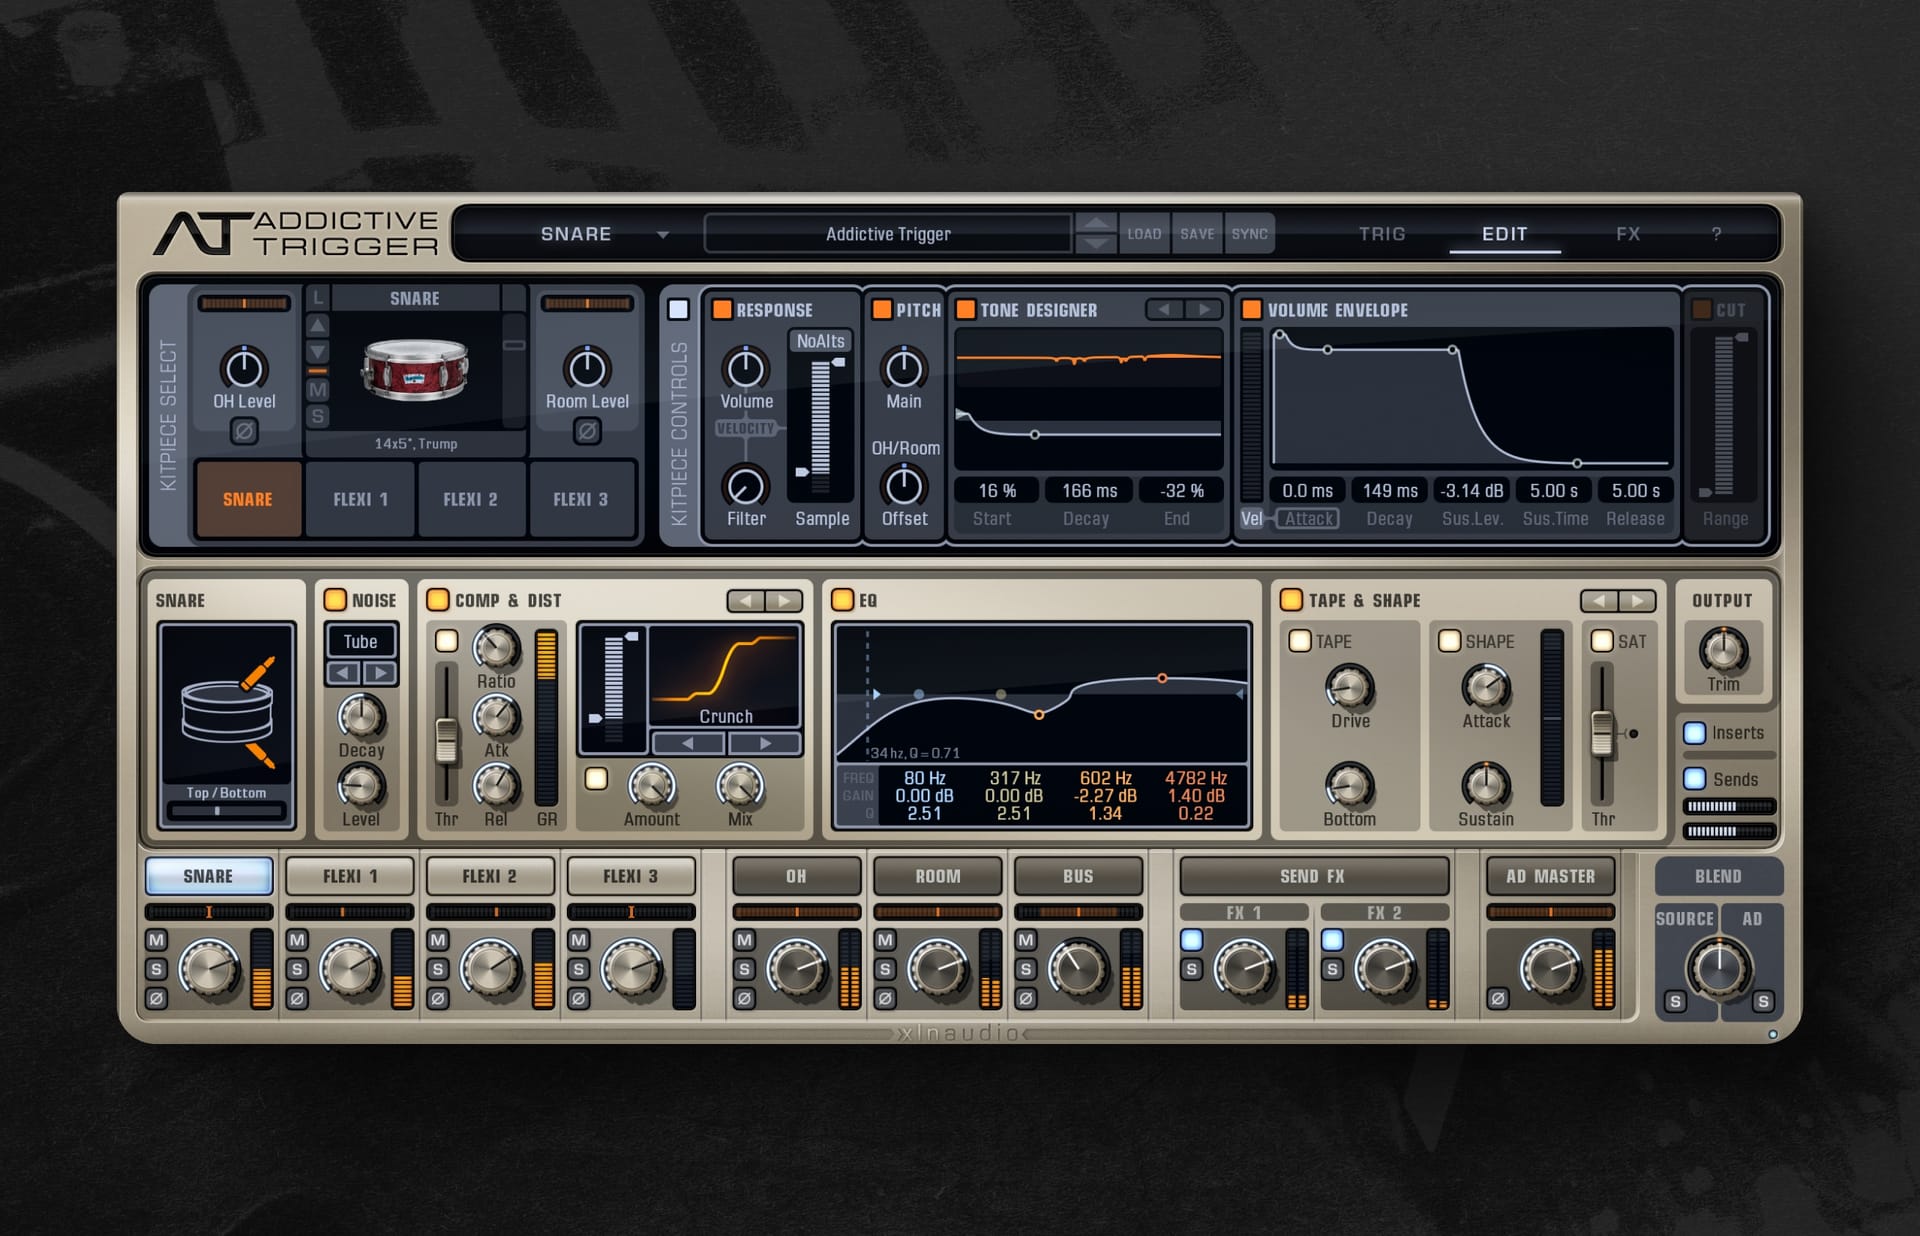
Task: Disable the PITCH section
Action: click(881, 309)
